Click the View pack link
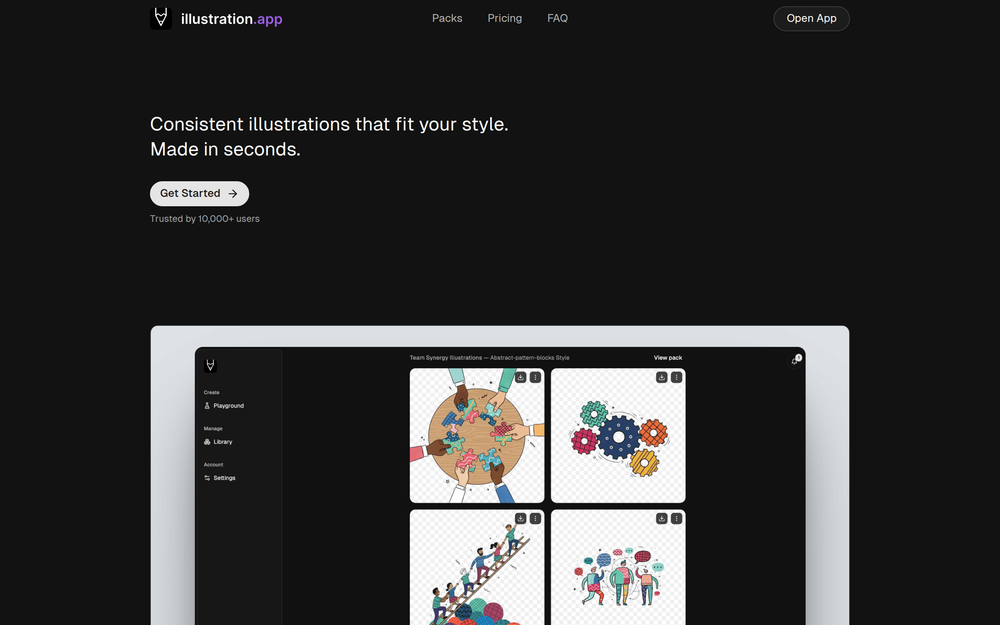The height and width of the screenshot is (625, 1000). pyautogui.click(x=668, y=358)
